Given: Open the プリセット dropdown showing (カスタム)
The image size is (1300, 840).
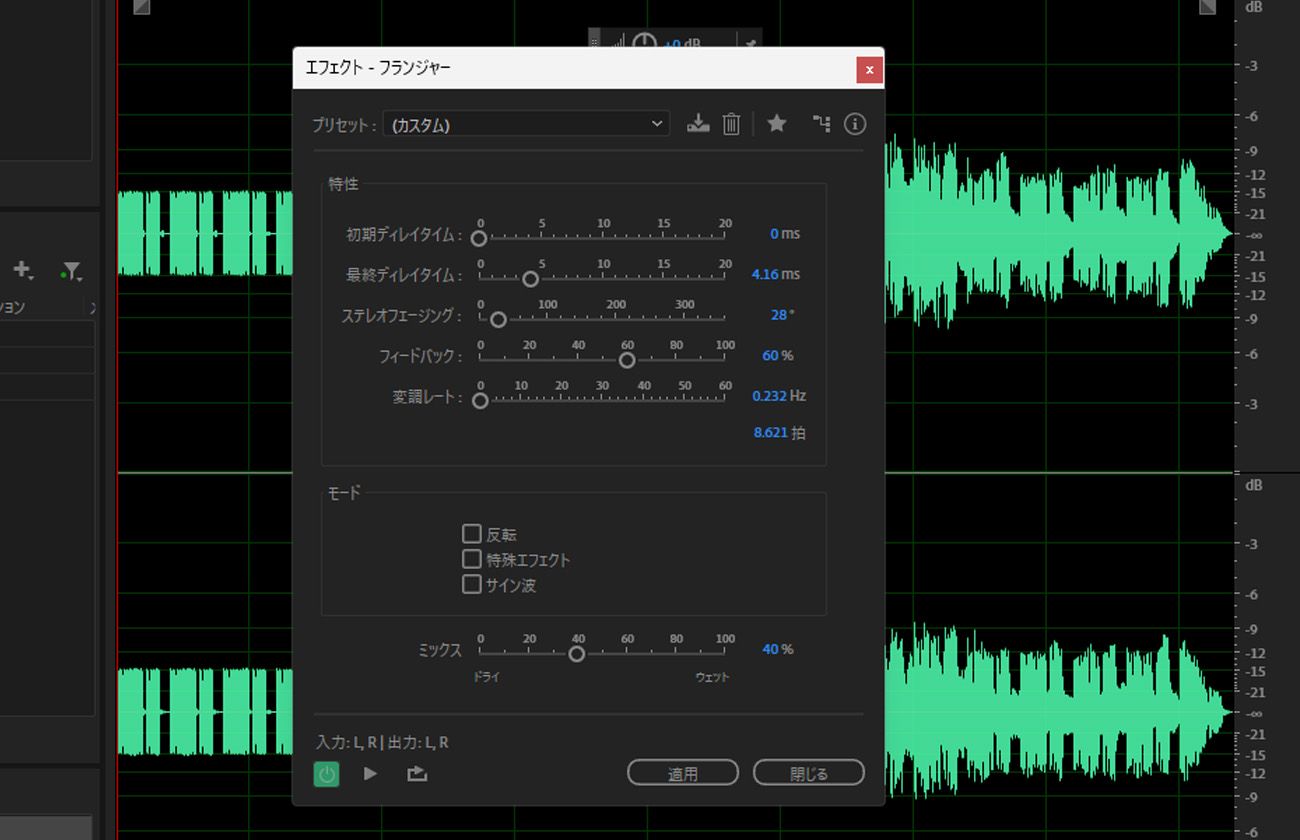Looking at the screenshot, I should point(527,124).
